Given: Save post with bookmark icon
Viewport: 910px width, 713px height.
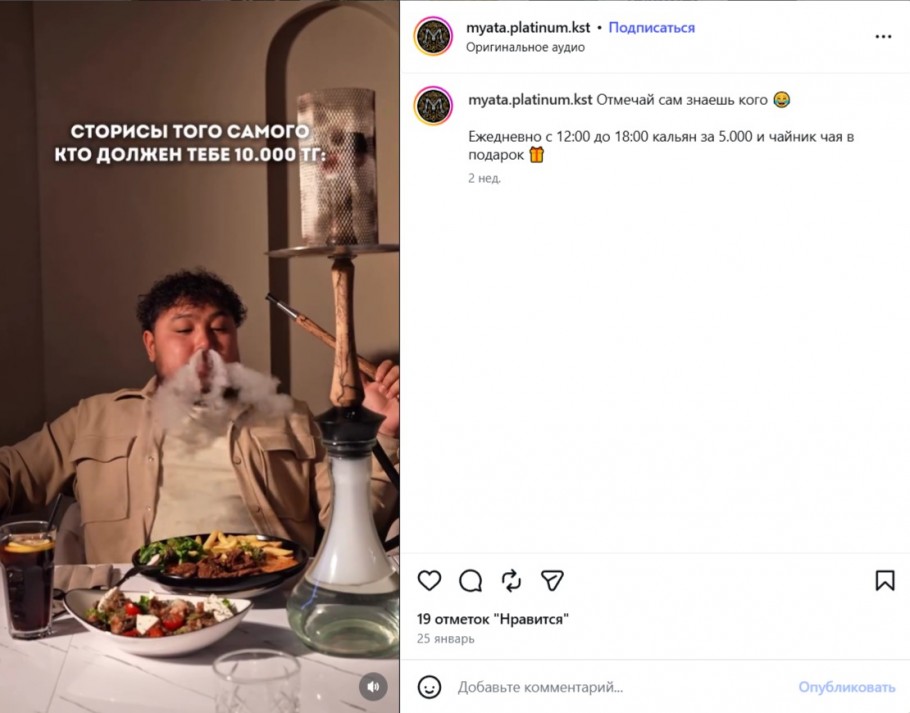Looking at the screenshot, I should click(x=885, y=580).
